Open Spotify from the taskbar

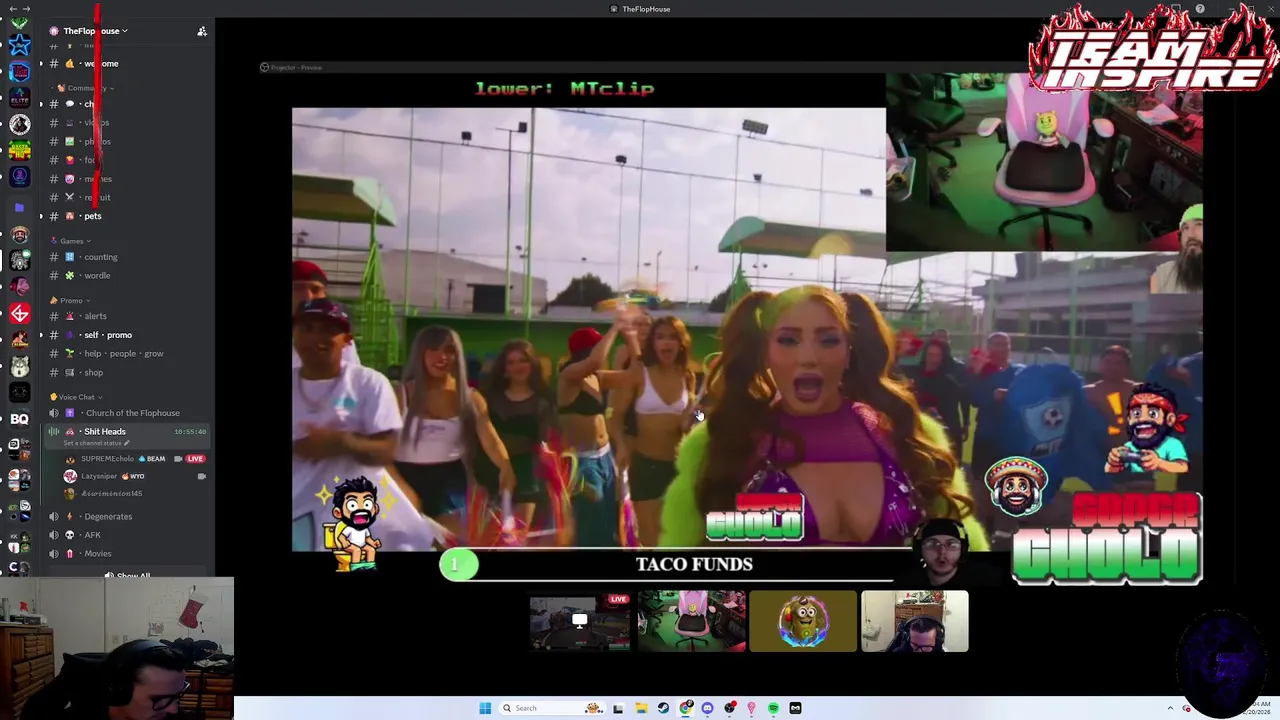773,708
